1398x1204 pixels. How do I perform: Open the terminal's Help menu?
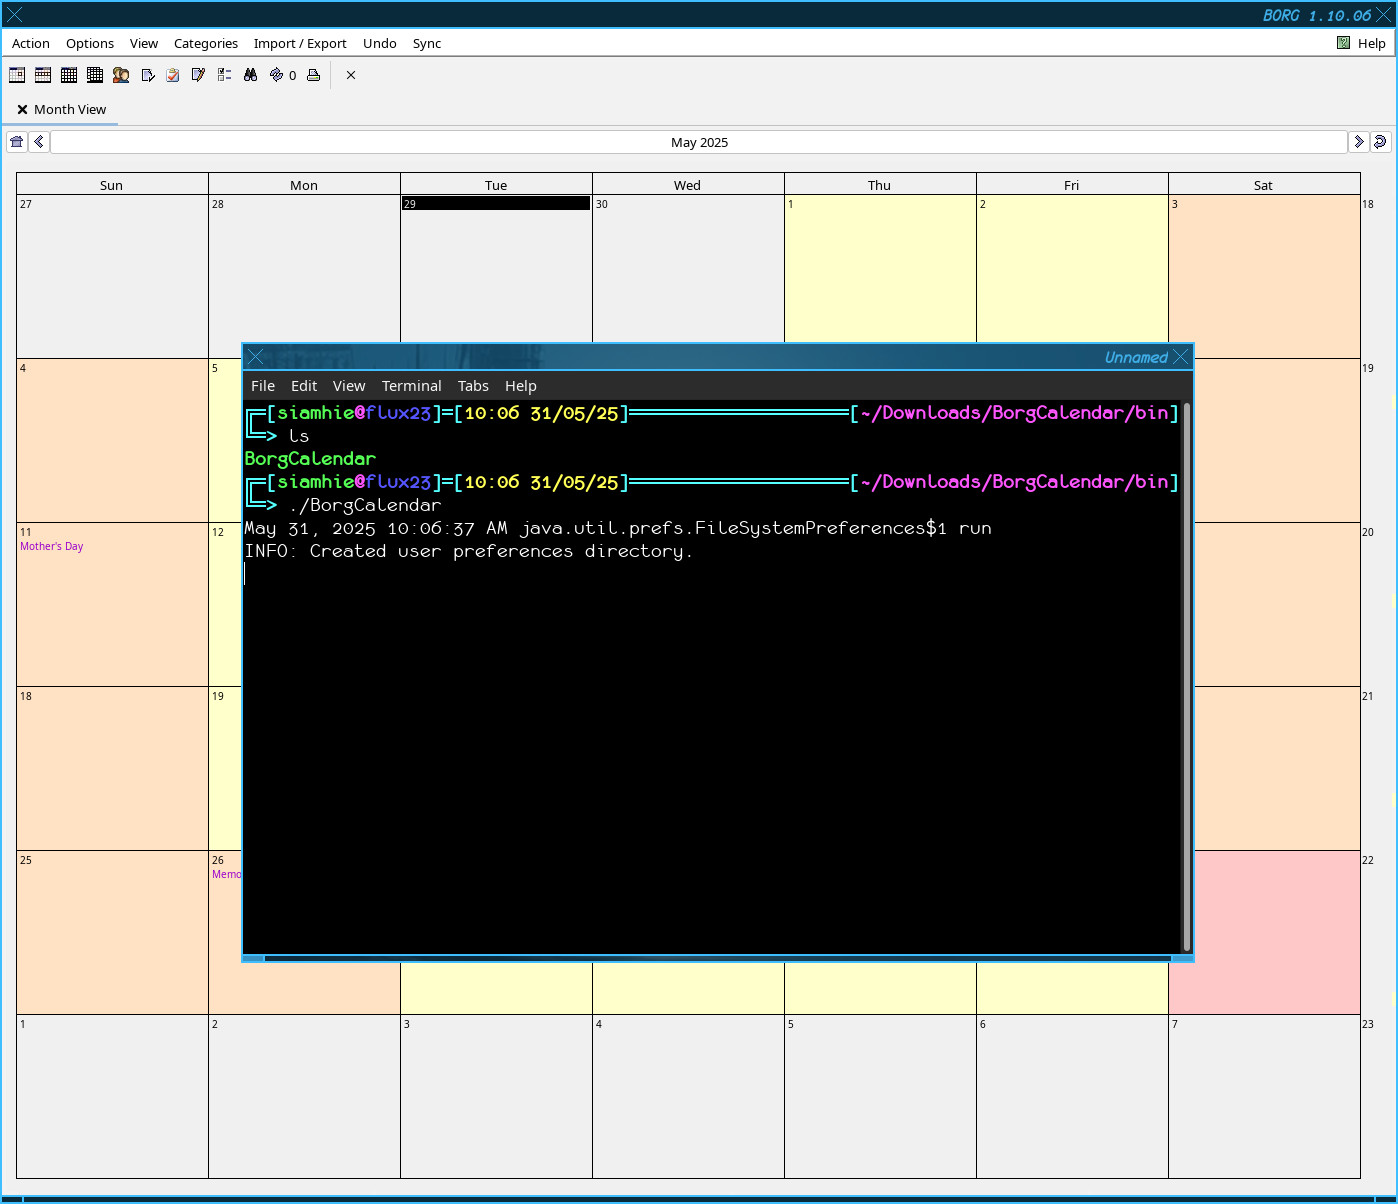click(520, 386)
